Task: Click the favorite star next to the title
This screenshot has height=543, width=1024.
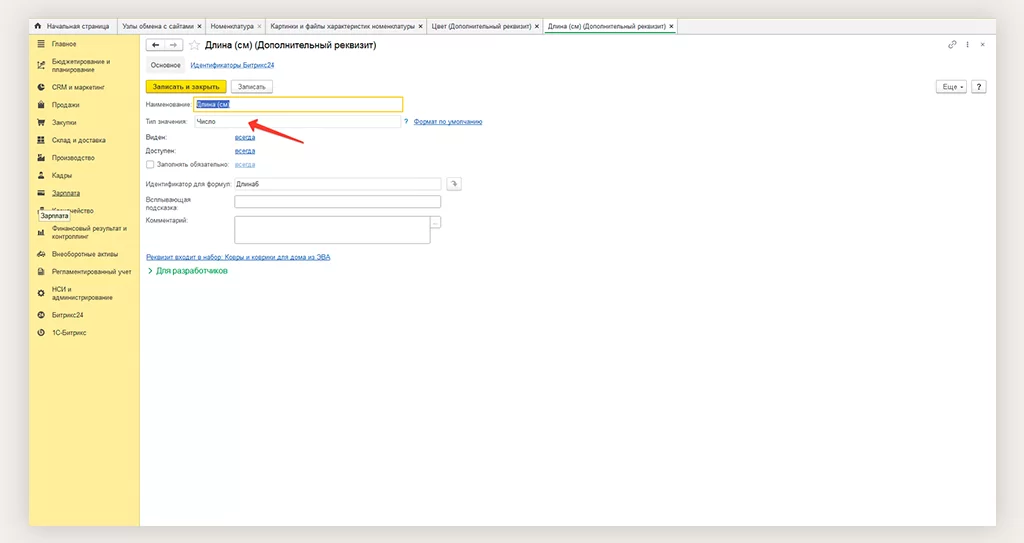Action: 194,45
